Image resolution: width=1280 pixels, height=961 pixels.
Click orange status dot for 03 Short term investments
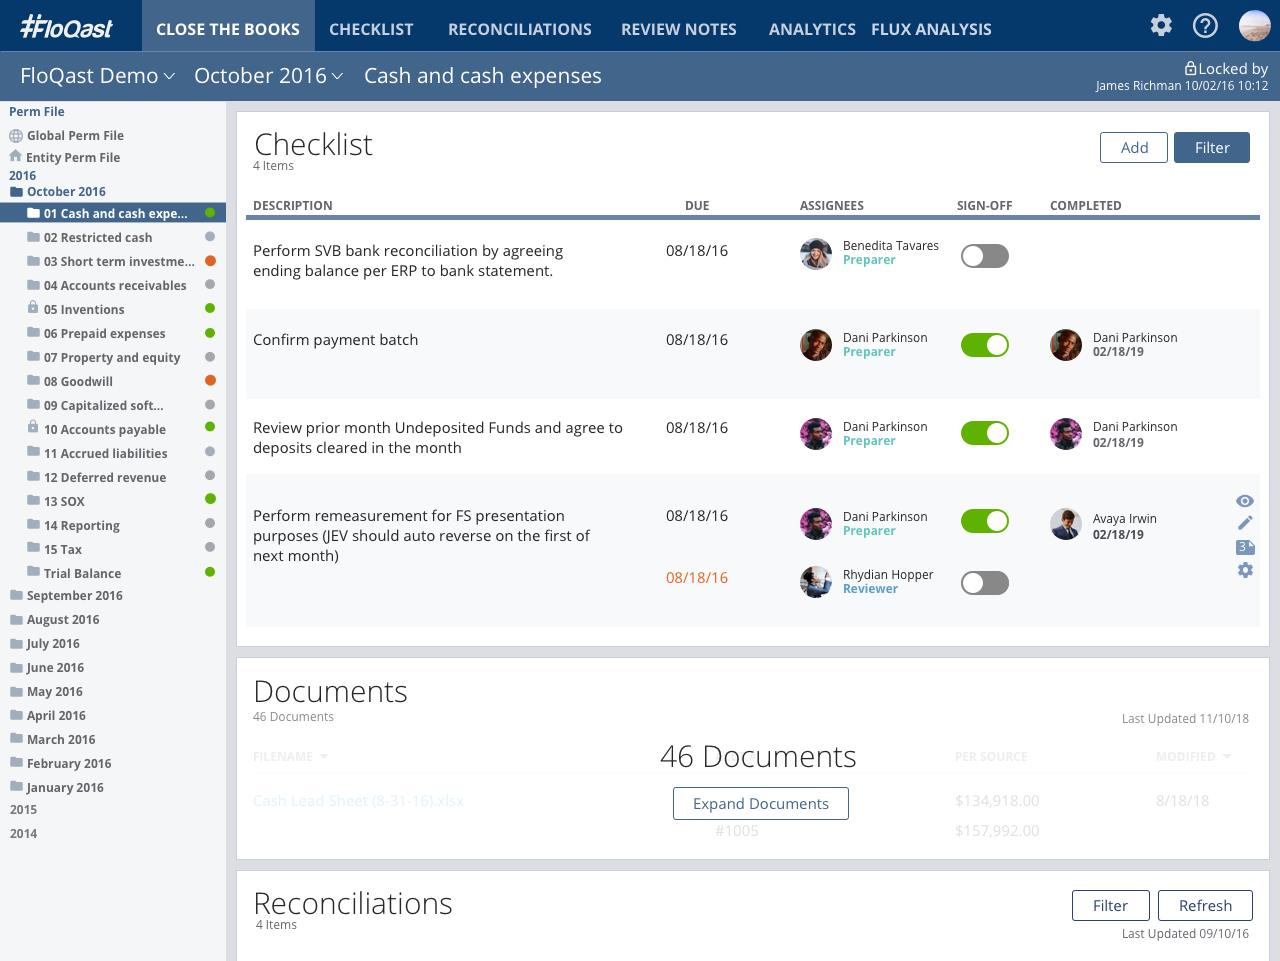point(210,261)
